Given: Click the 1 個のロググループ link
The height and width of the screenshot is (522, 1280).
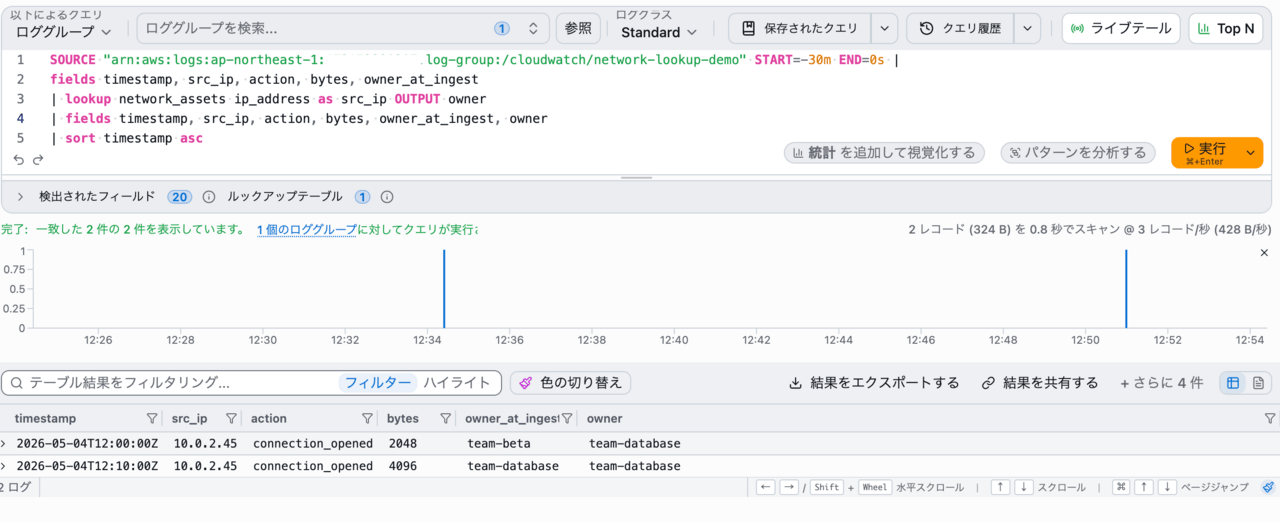Looking at the screenshot, I should pos(307,229).
